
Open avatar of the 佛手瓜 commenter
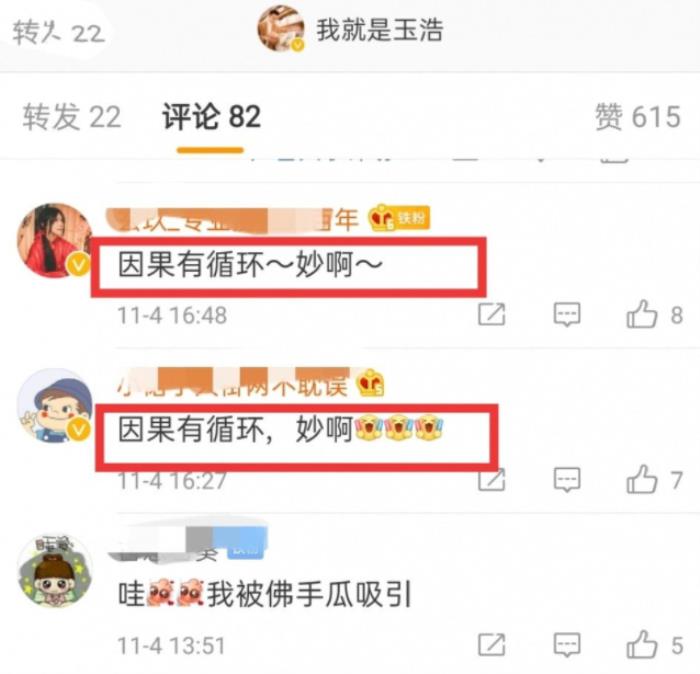(x=54, y=571)
